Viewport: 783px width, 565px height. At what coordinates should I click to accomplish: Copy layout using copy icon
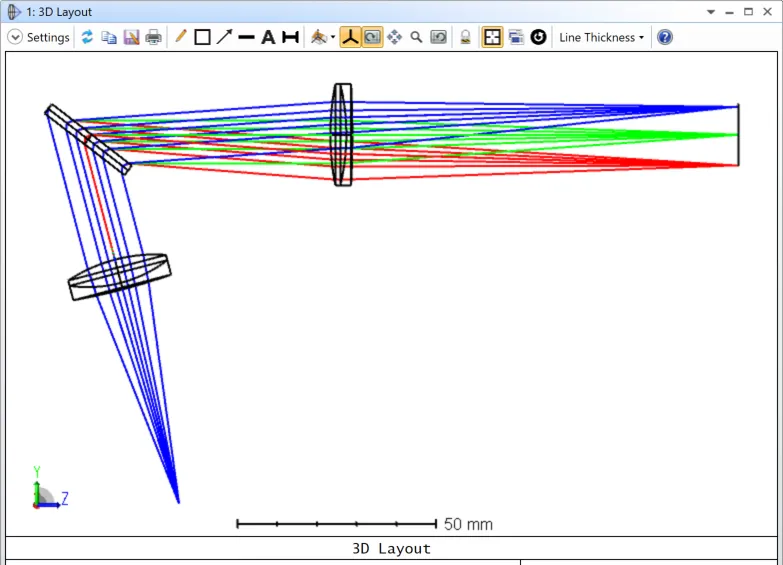coord(109,37)
